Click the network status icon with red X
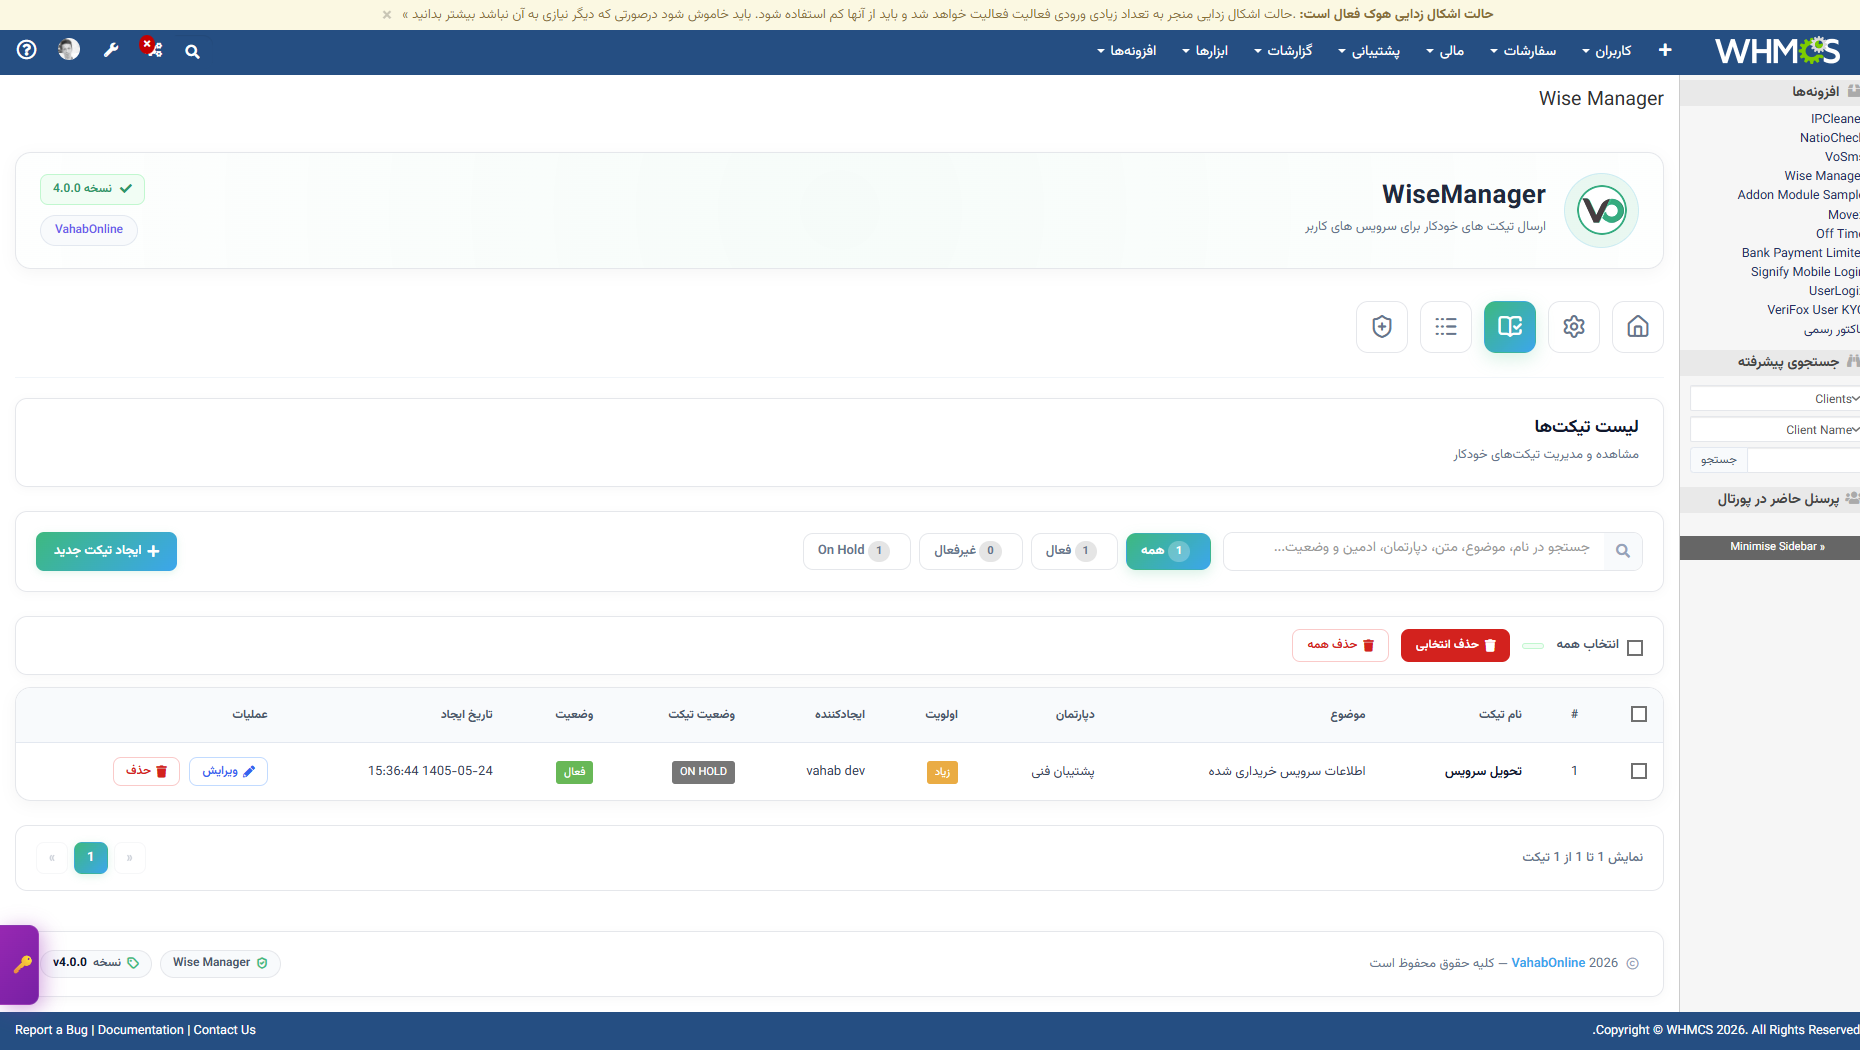 pyautogui.click(x=151, y=48)
